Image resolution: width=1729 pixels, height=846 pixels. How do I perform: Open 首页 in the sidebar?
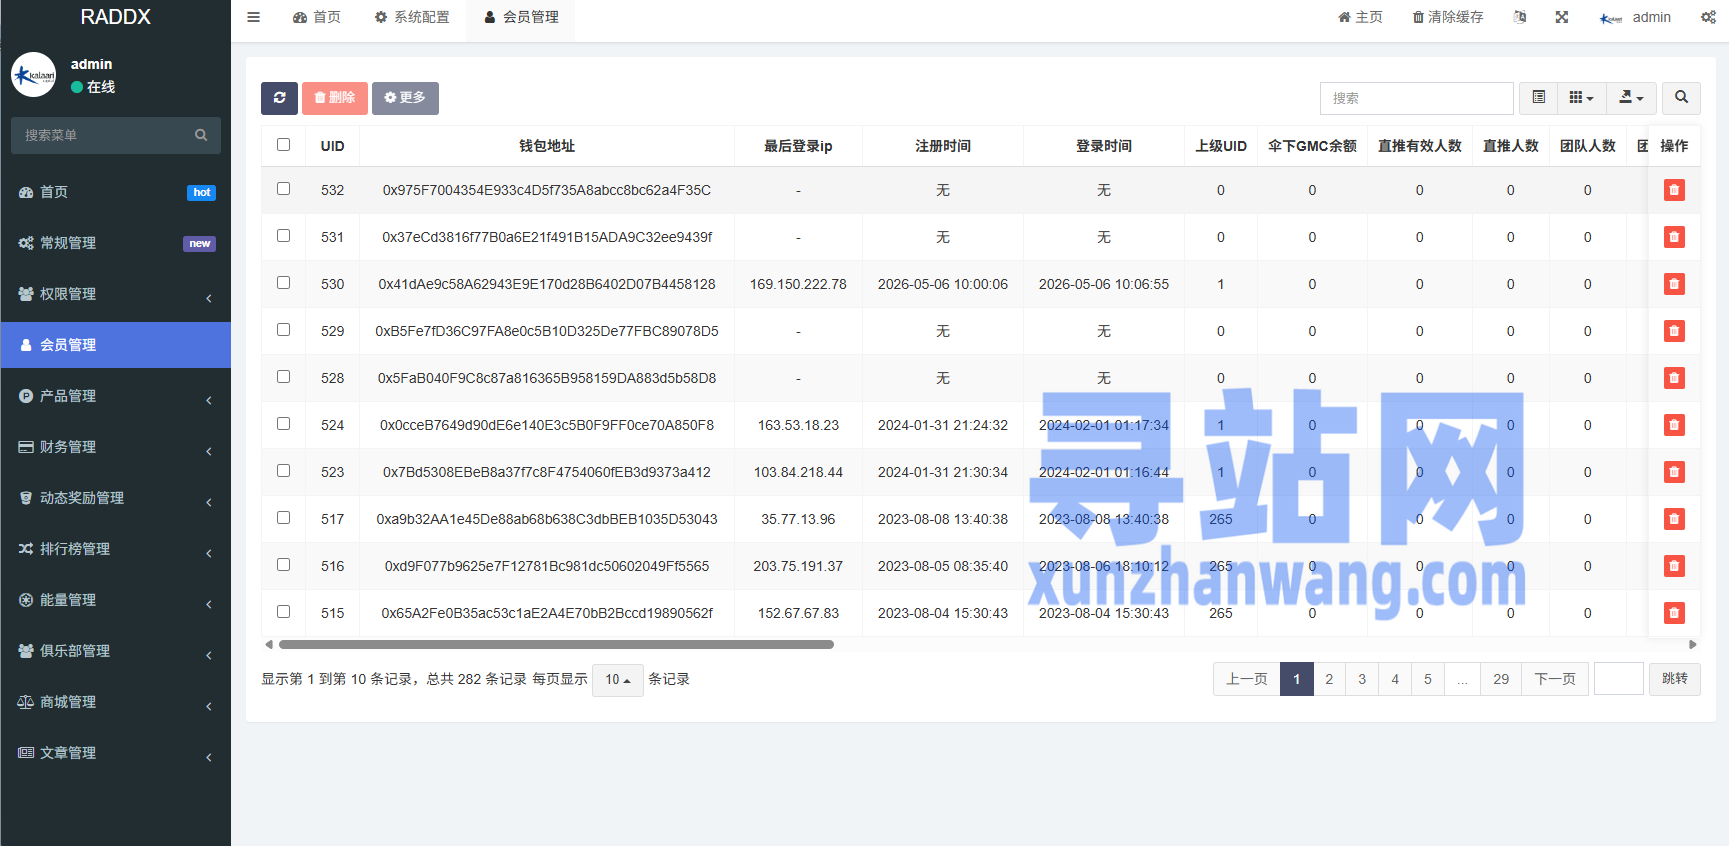[x=116, y=192]
